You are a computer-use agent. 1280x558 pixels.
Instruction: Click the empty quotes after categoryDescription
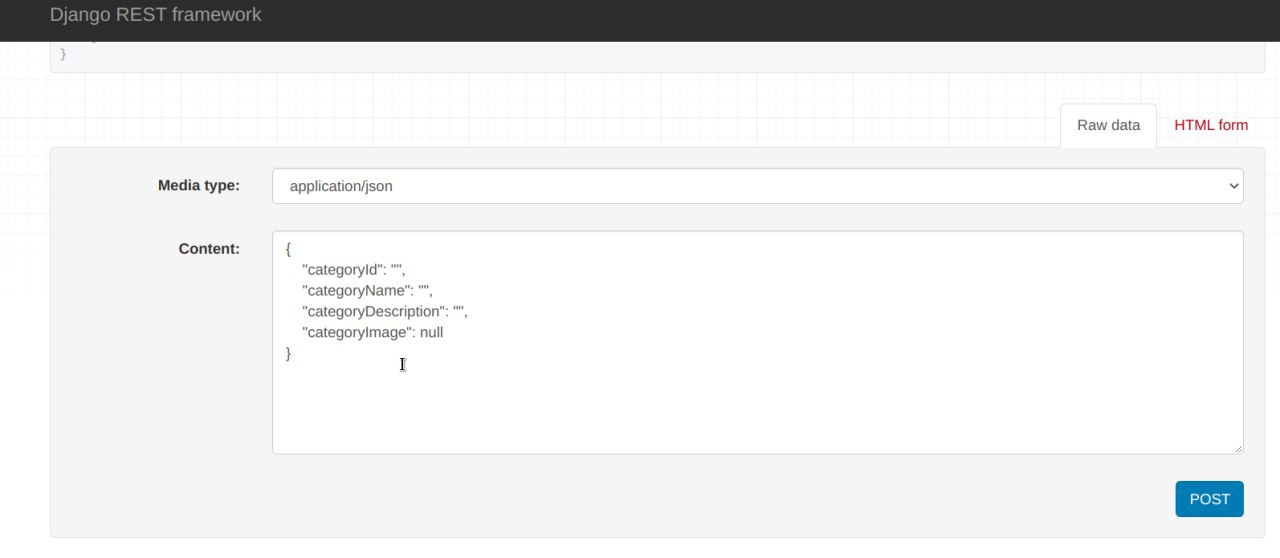pos(458,311)
